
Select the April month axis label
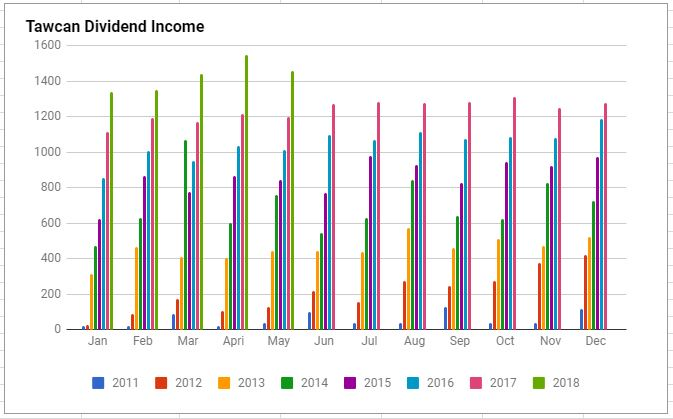point(233,341)
